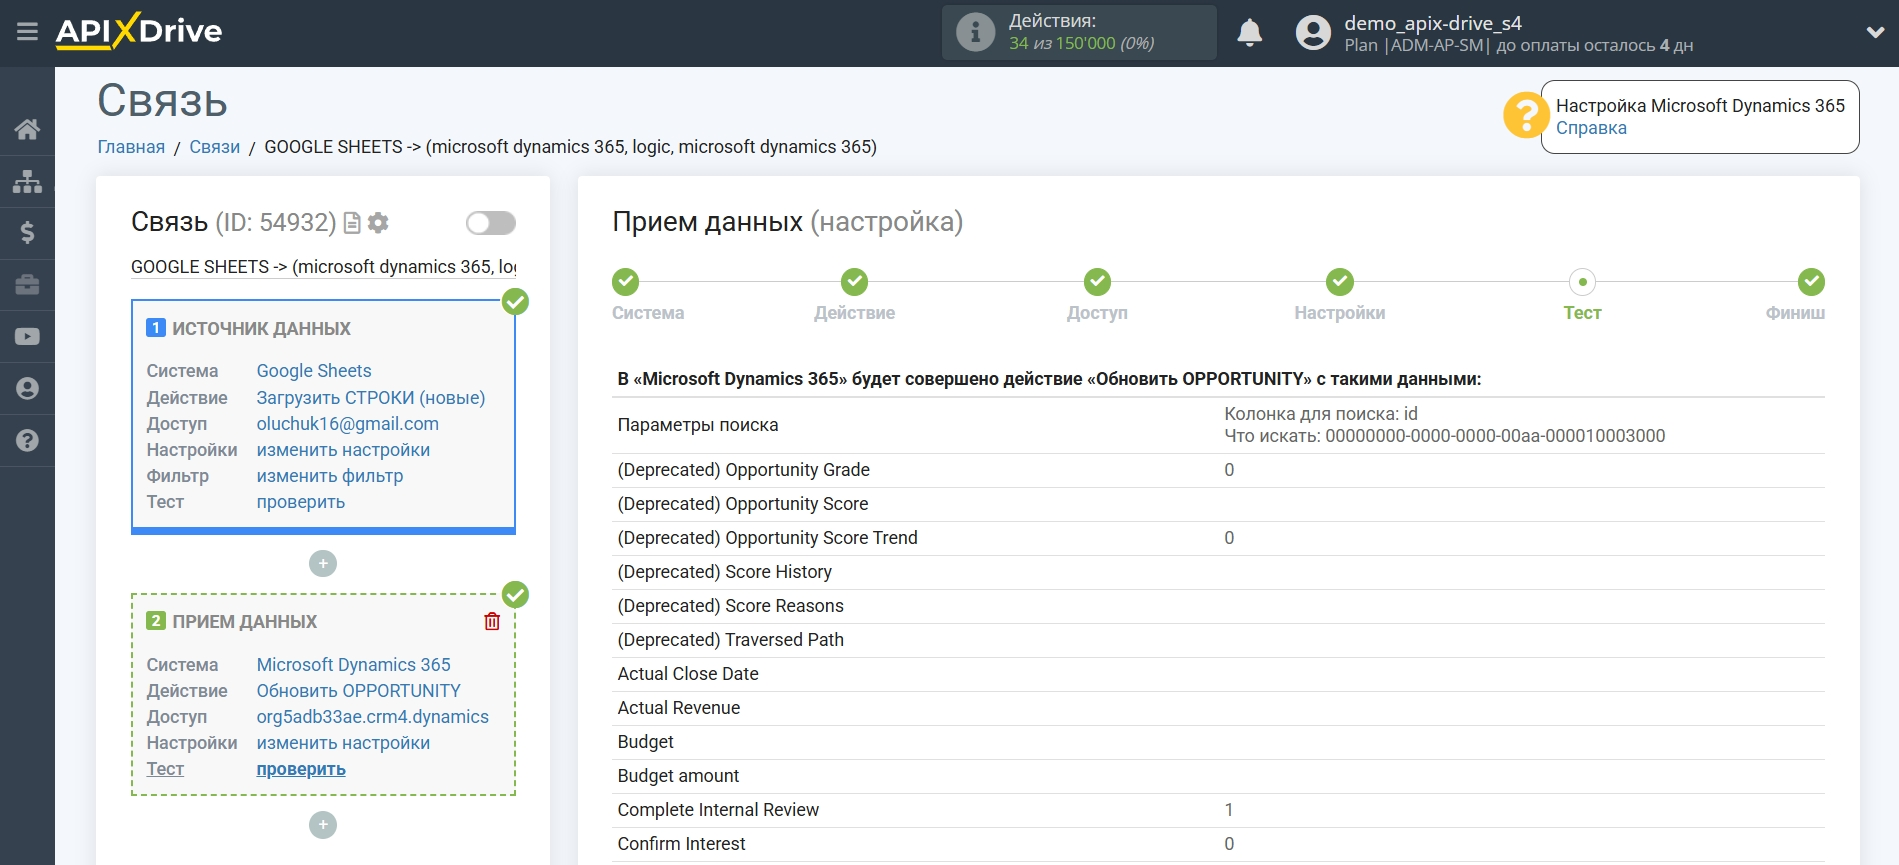This screenshot has height=865, width=1899.
Task: Click the Параметры поиска row label
Action: coord(698,425)
